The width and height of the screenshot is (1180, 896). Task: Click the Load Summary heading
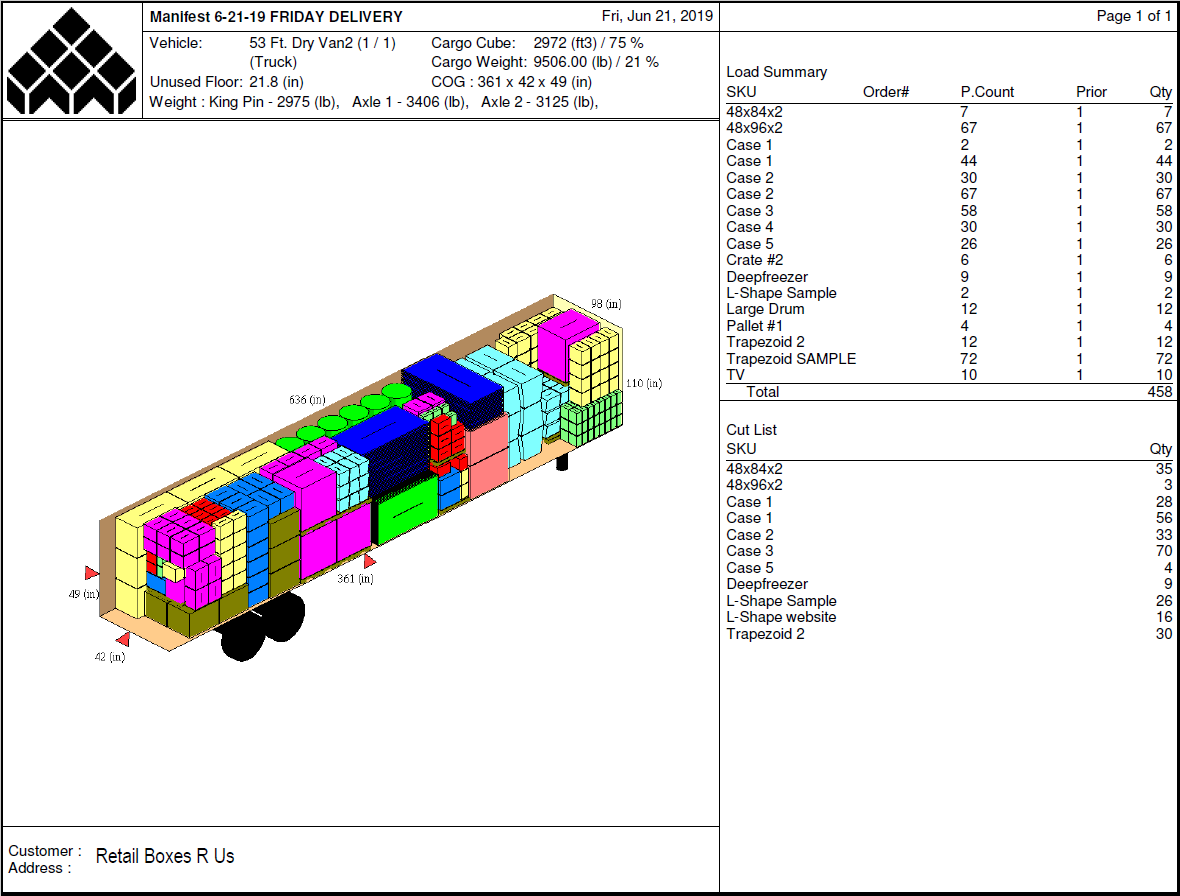776,72
